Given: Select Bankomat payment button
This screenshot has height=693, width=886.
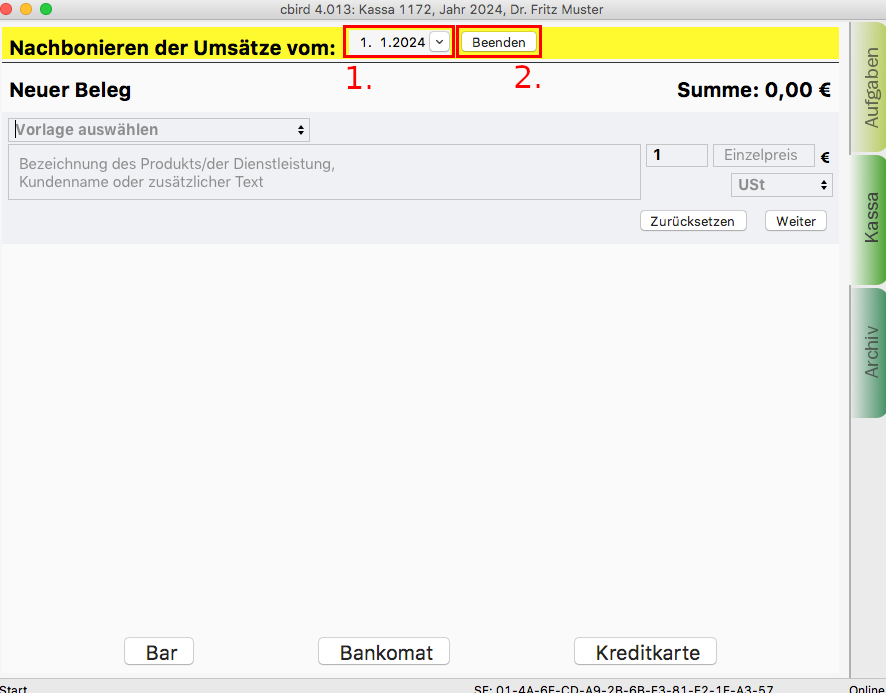Looking at the screenshot, I should (384, 652).
